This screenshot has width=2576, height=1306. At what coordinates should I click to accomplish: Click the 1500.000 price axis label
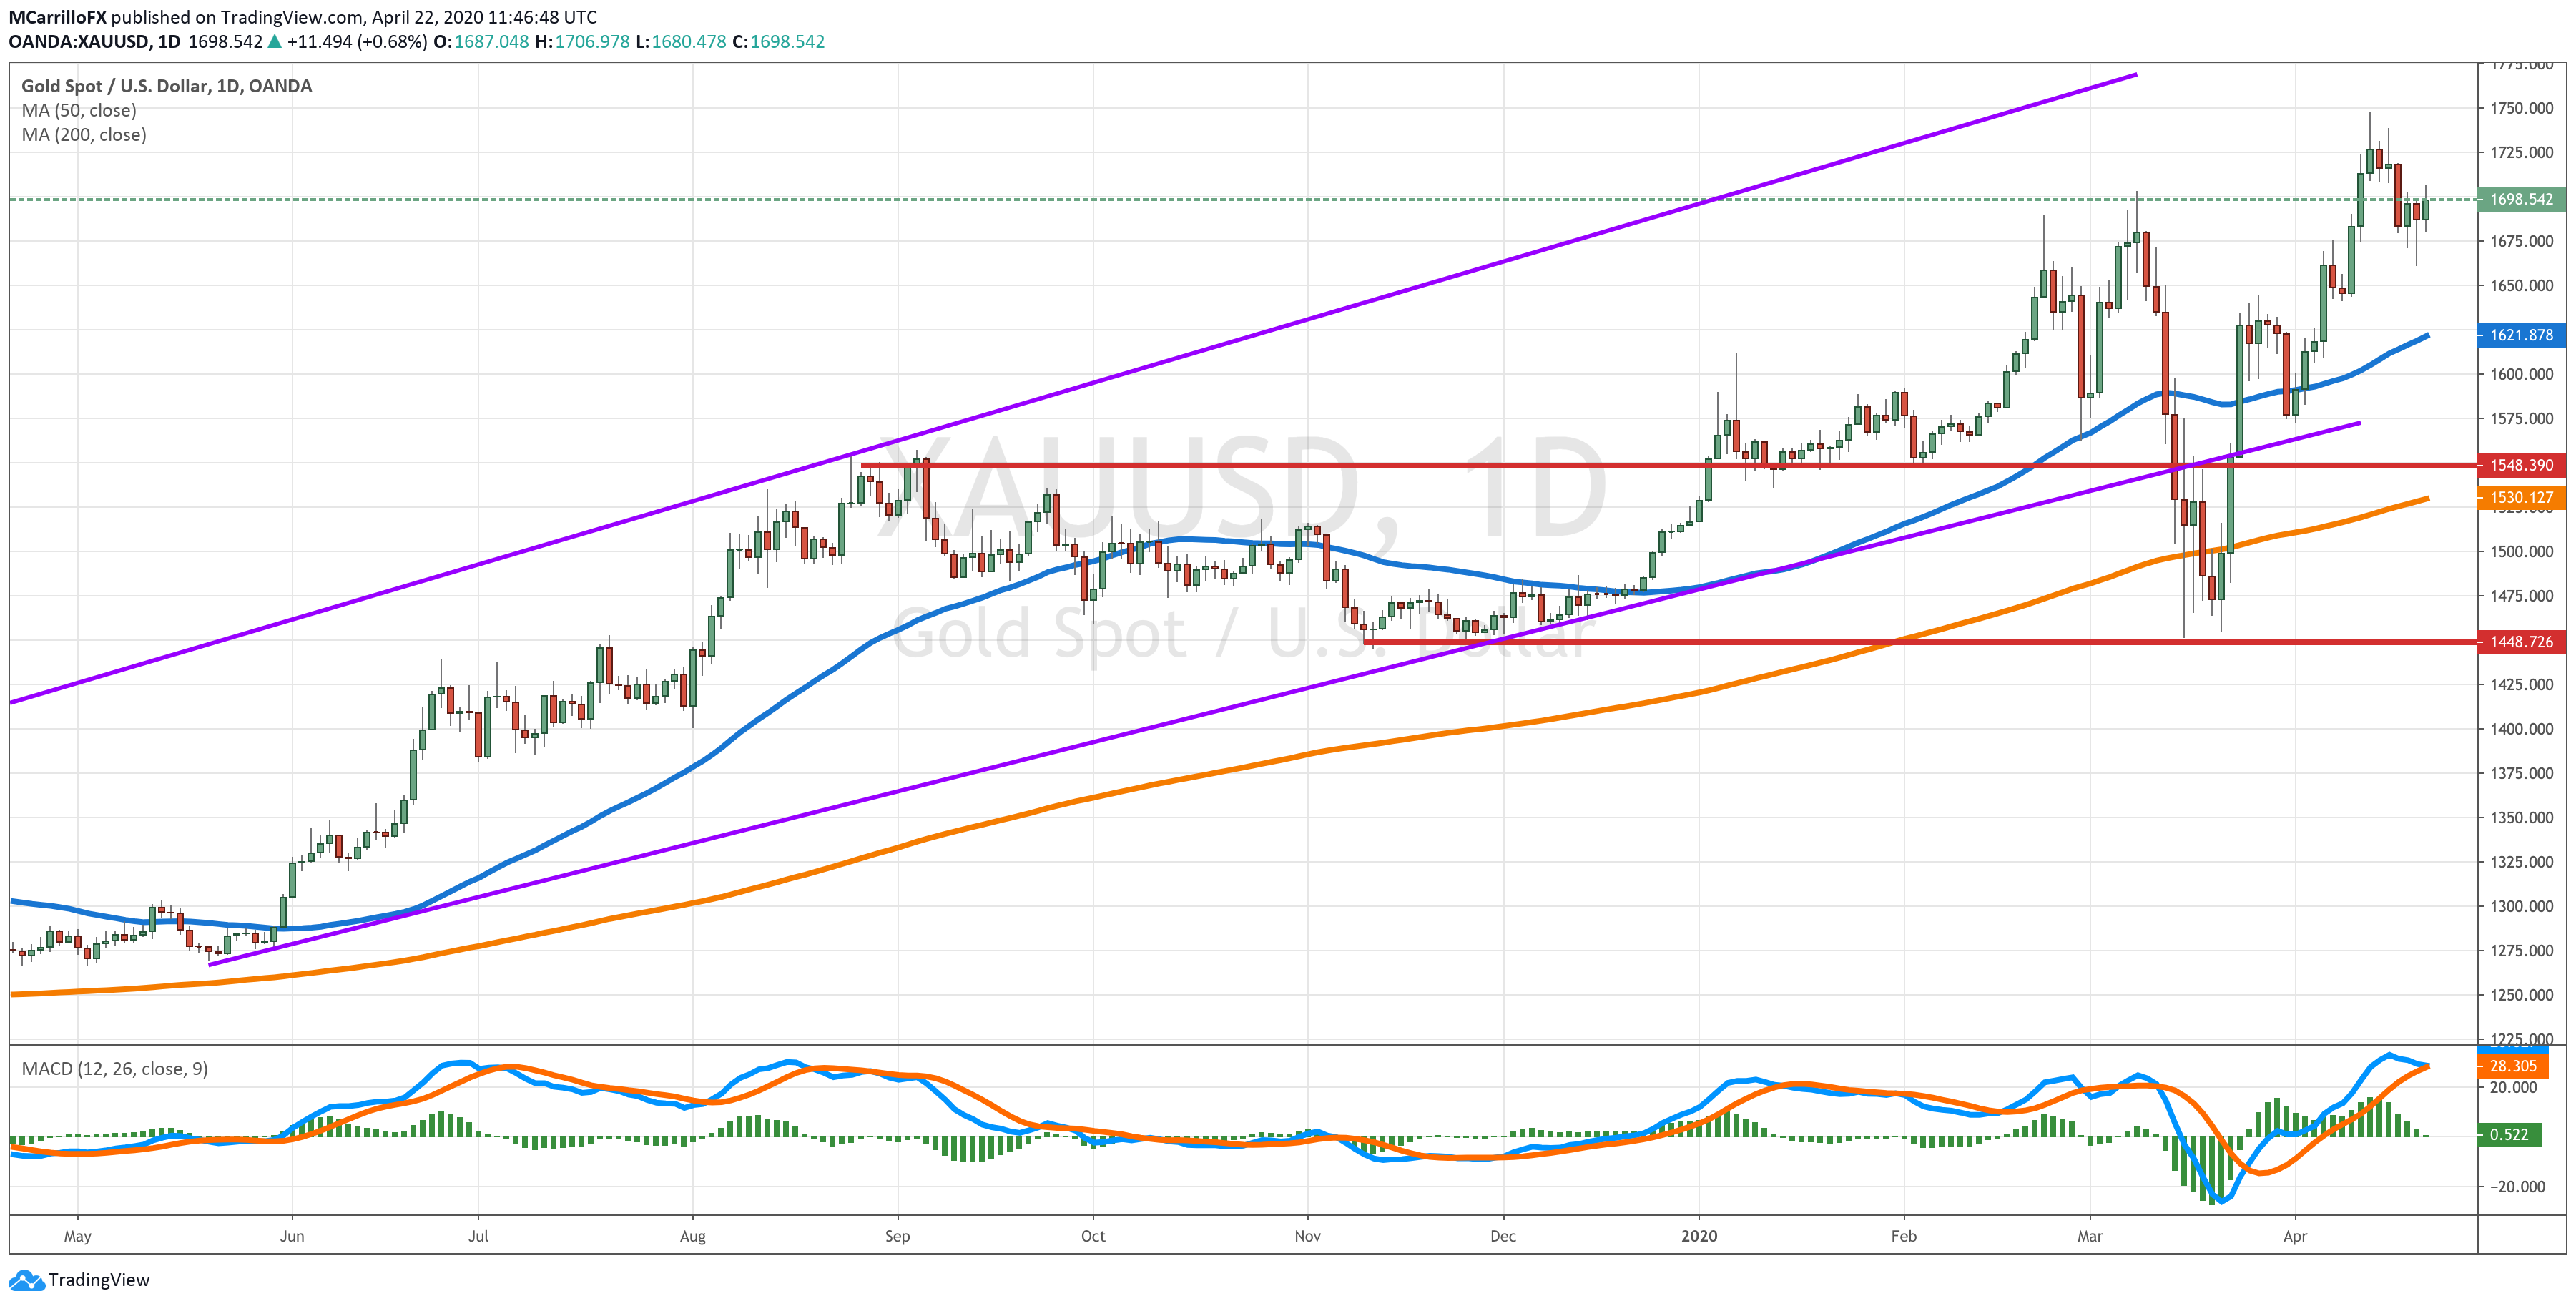coord(2521,551)
